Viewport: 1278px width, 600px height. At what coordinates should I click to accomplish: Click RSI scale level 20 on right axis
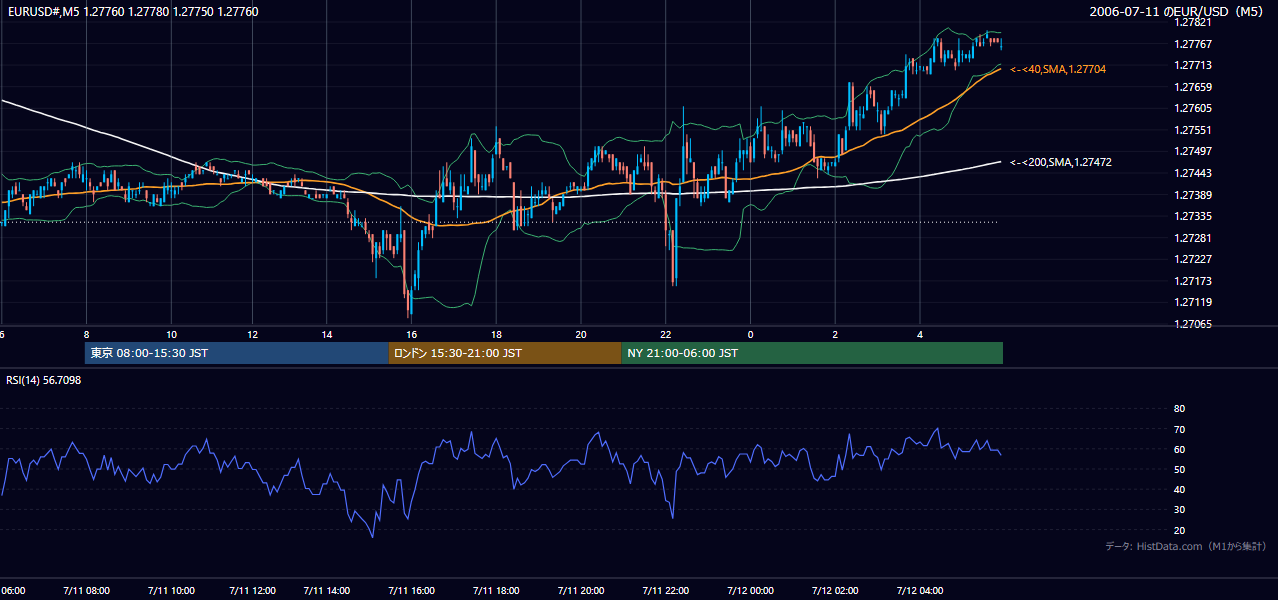(1179, 530)
